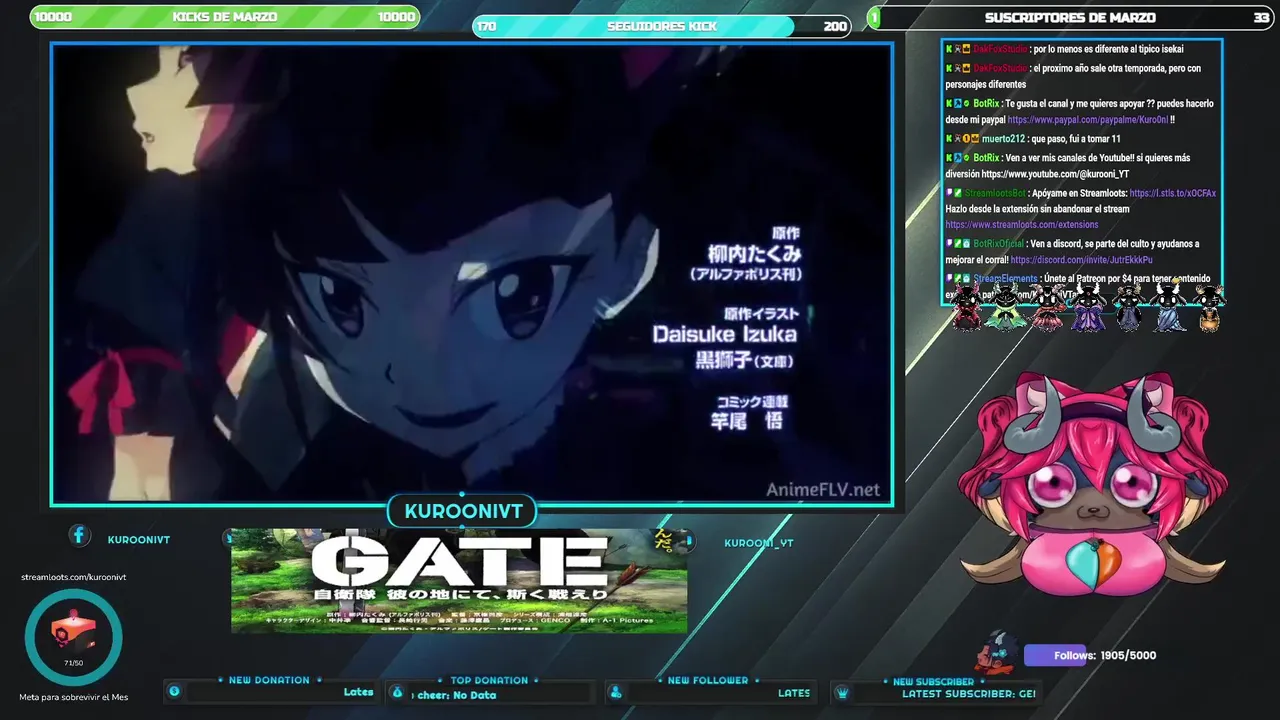The image size is (1280, 720).
Task: Click the pink-haired VTuber avatar
Action: 1092,483
